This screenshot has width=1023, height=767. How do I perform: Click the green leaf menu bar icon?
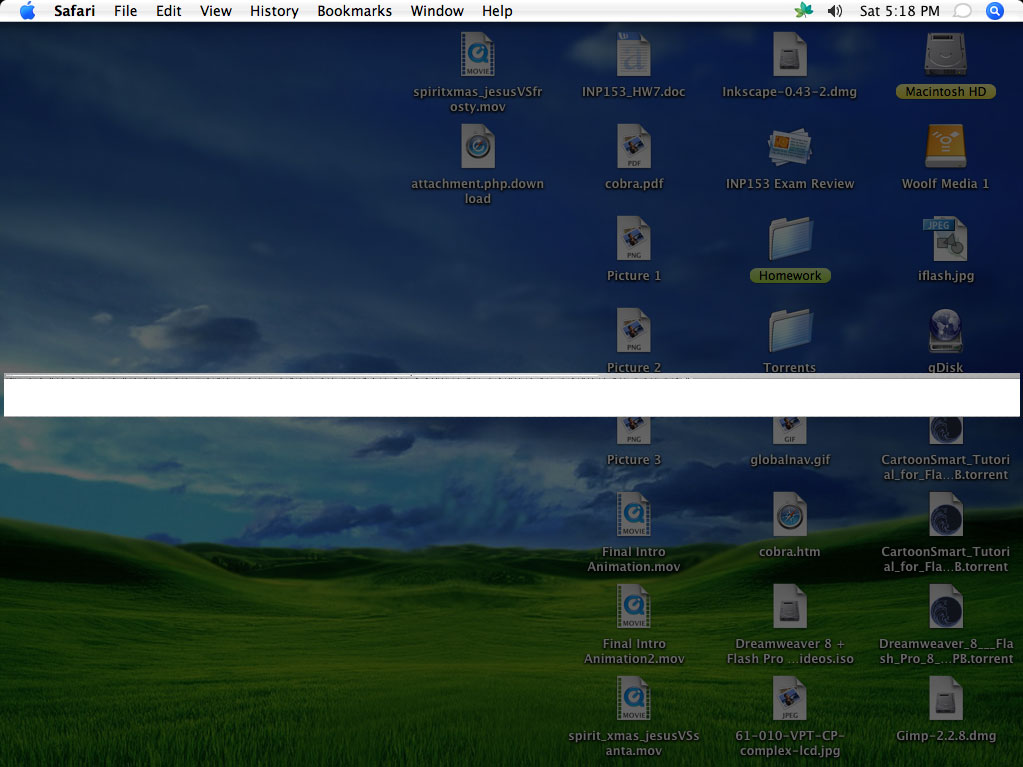click(x=804, y=10)
